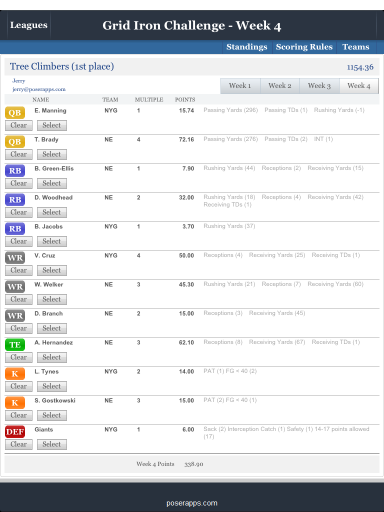Viewport: 384px width, 512px height.
Task: Click the QB badge for E. Manning
Action: tap(15, 113)
